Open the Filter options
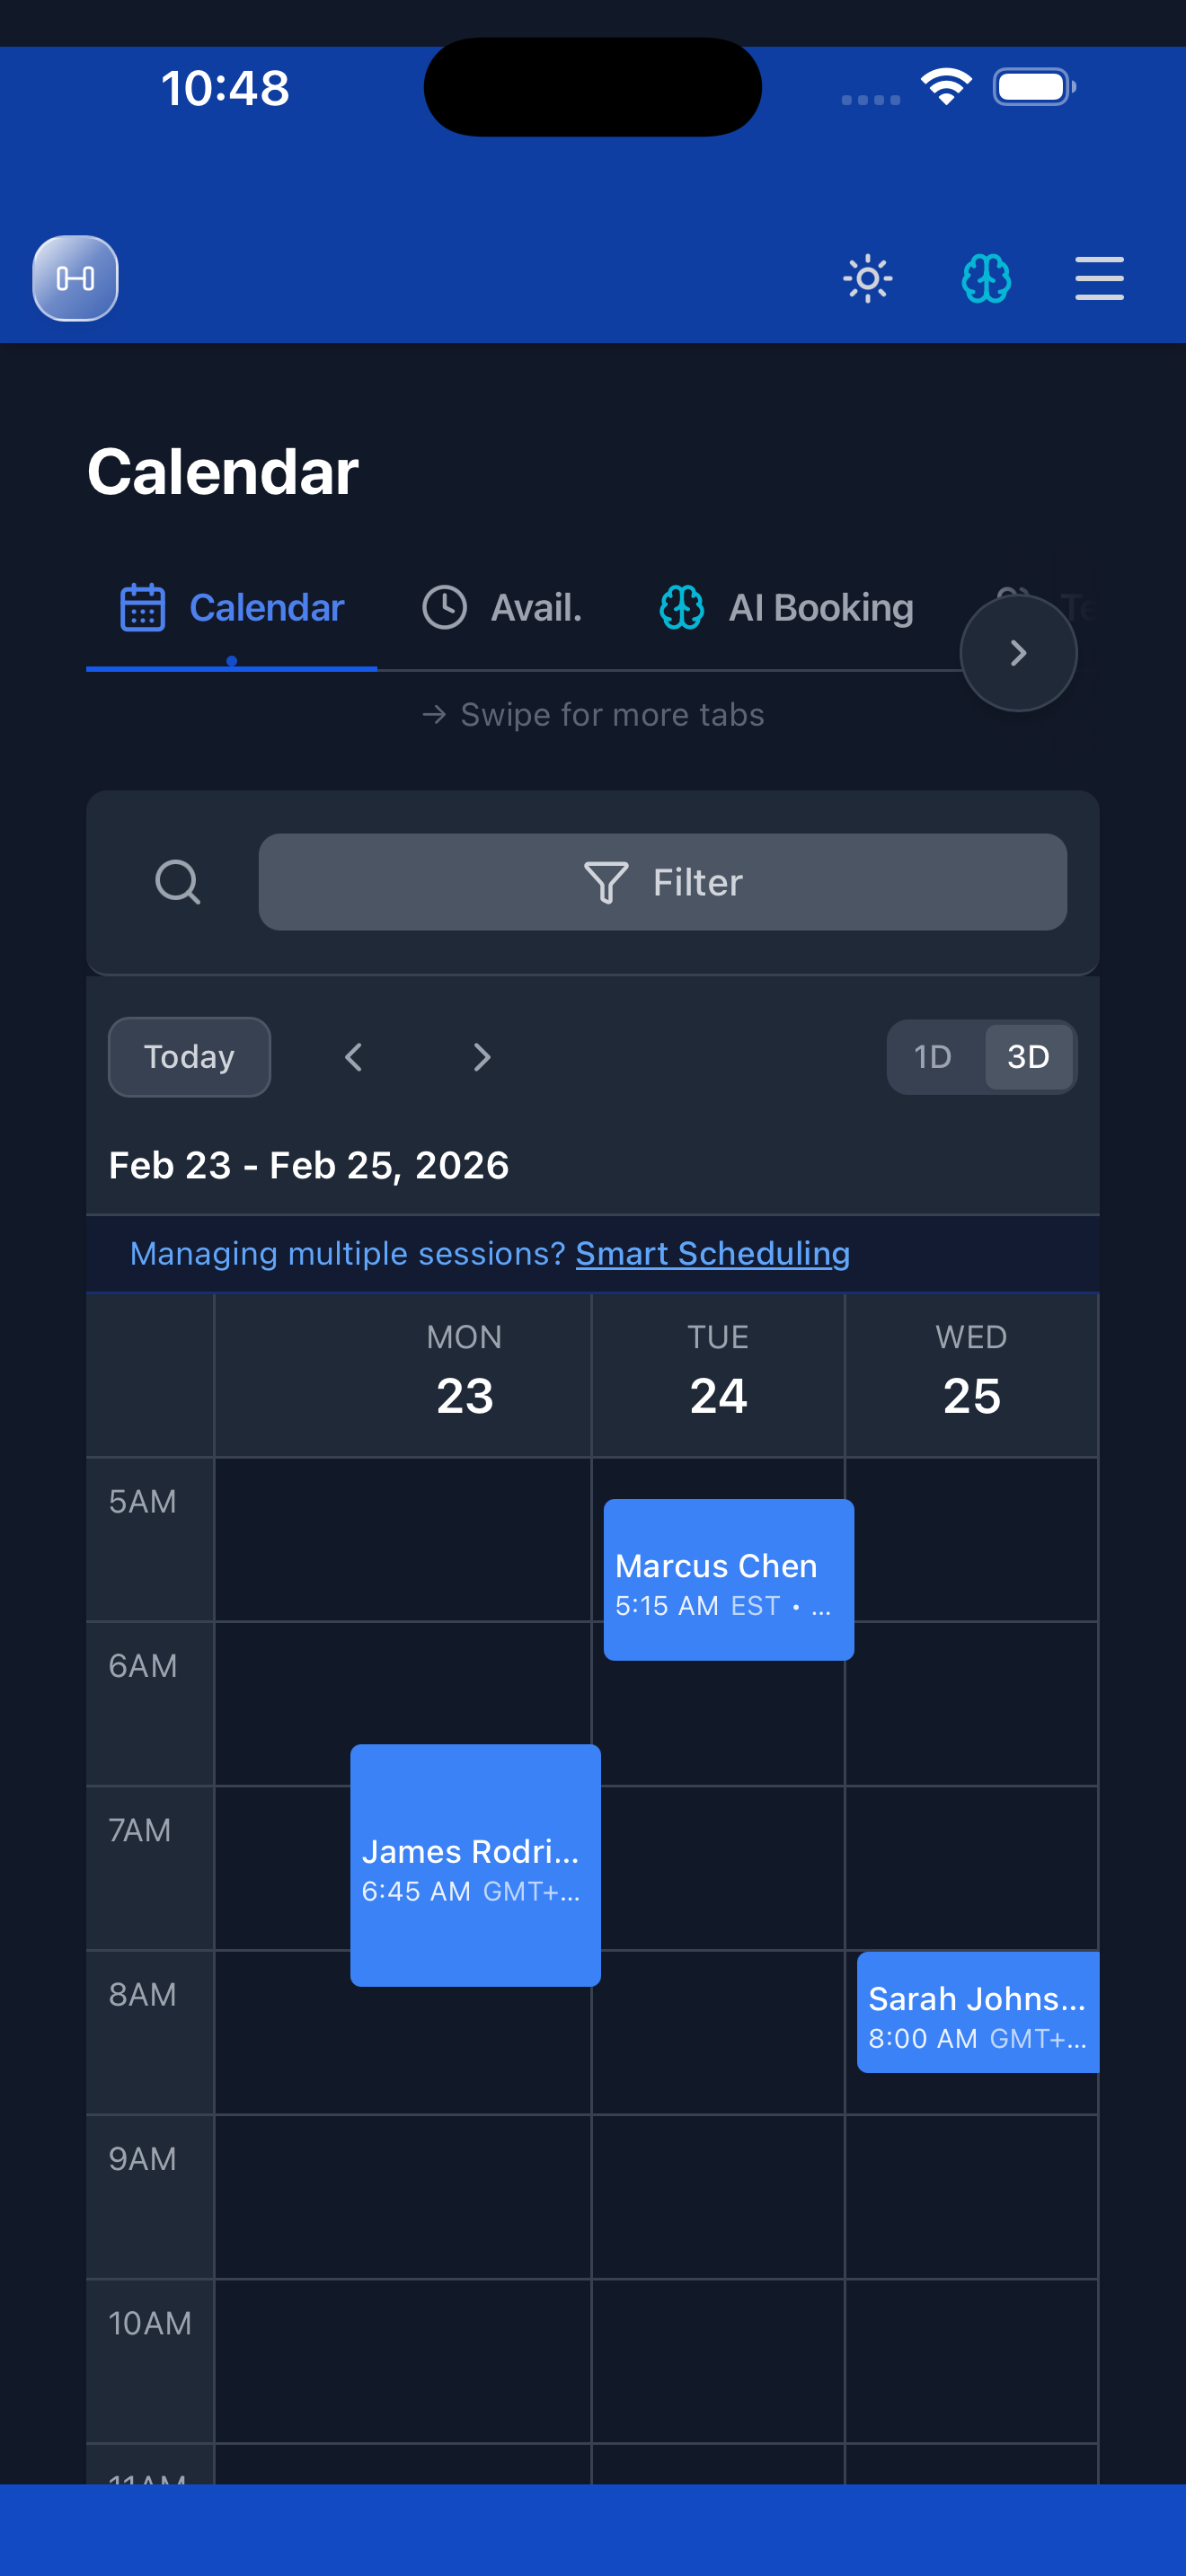 point(662,882)
